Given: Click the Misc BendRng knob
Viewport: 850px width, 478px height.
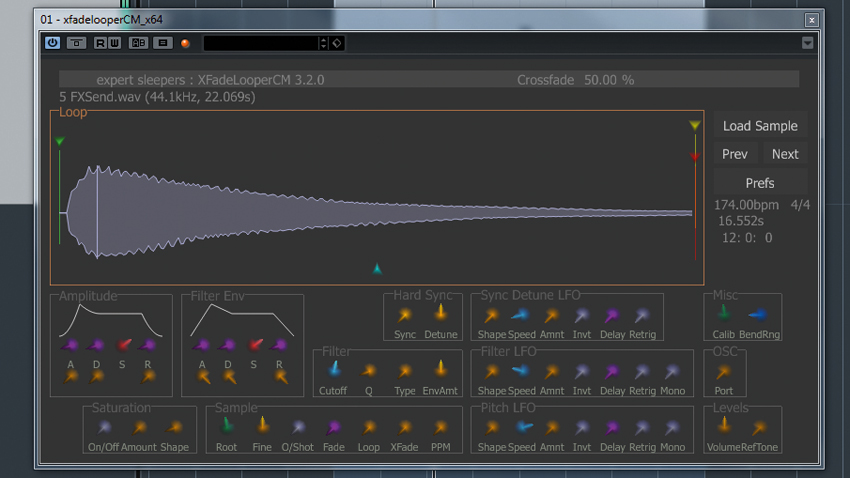Looking at the screenshot, I should [x=758, y=314].
